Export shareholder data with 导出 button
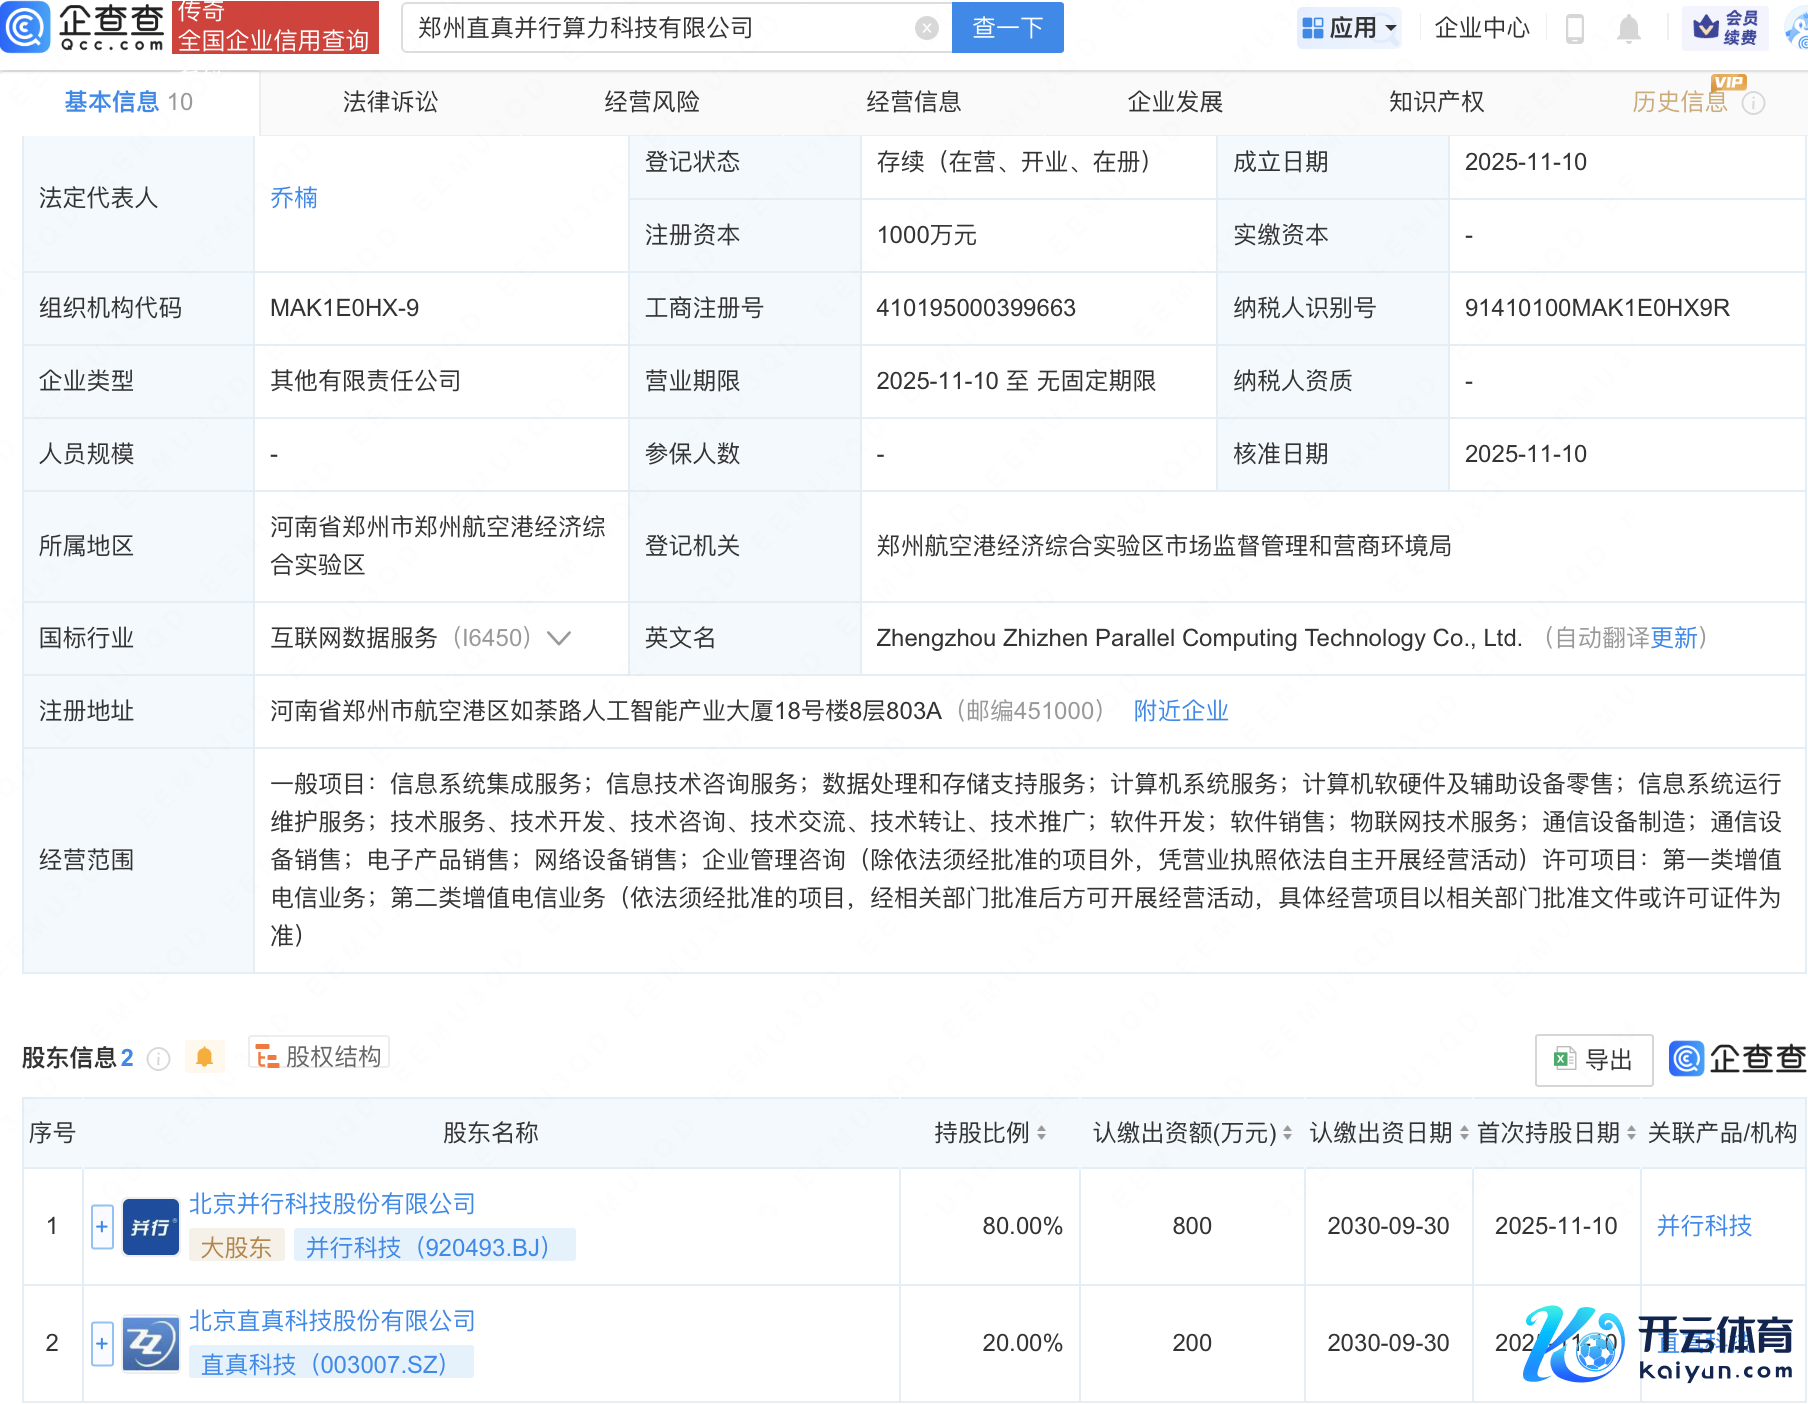 pos(1593,1060)
